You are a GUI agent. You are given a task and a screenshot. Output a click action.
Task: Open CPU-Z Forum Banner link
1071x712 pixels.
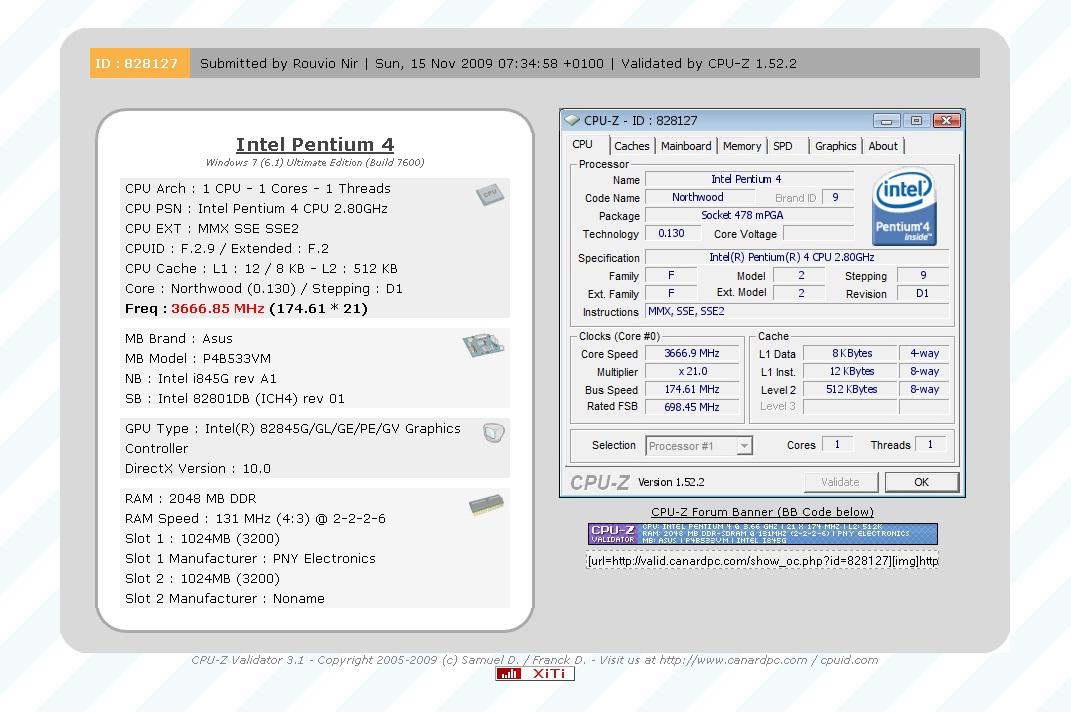(x=762, y=512)
